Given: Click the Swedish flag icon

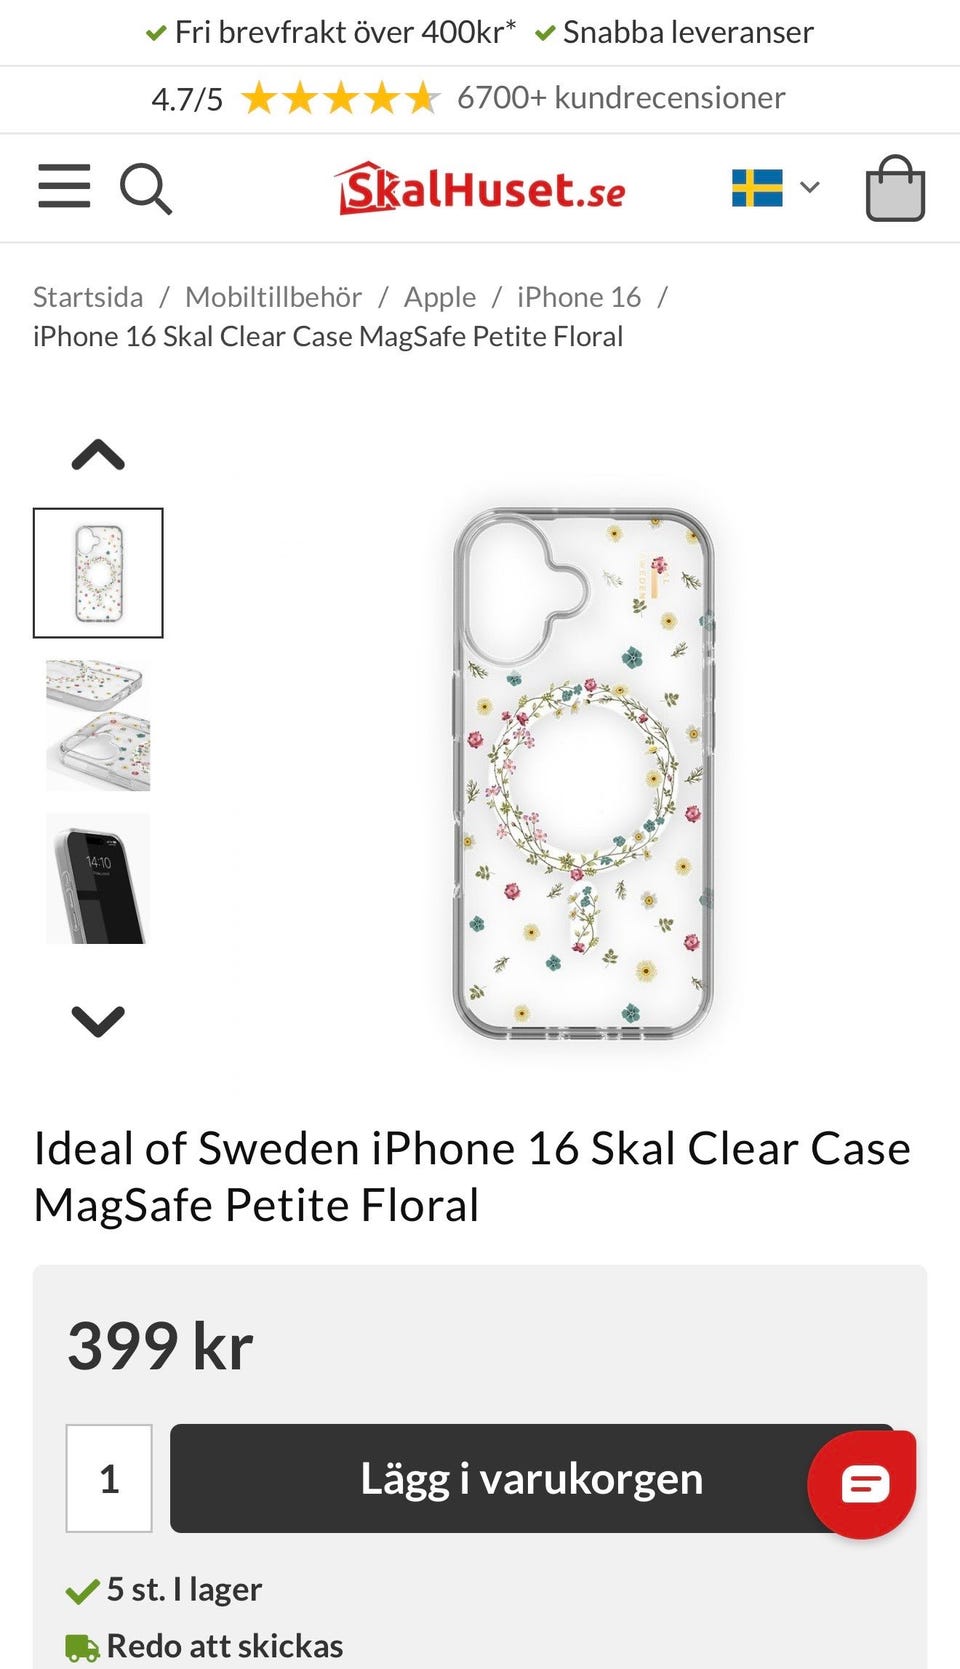Looking at the screenshot, I should click(757, 187).
